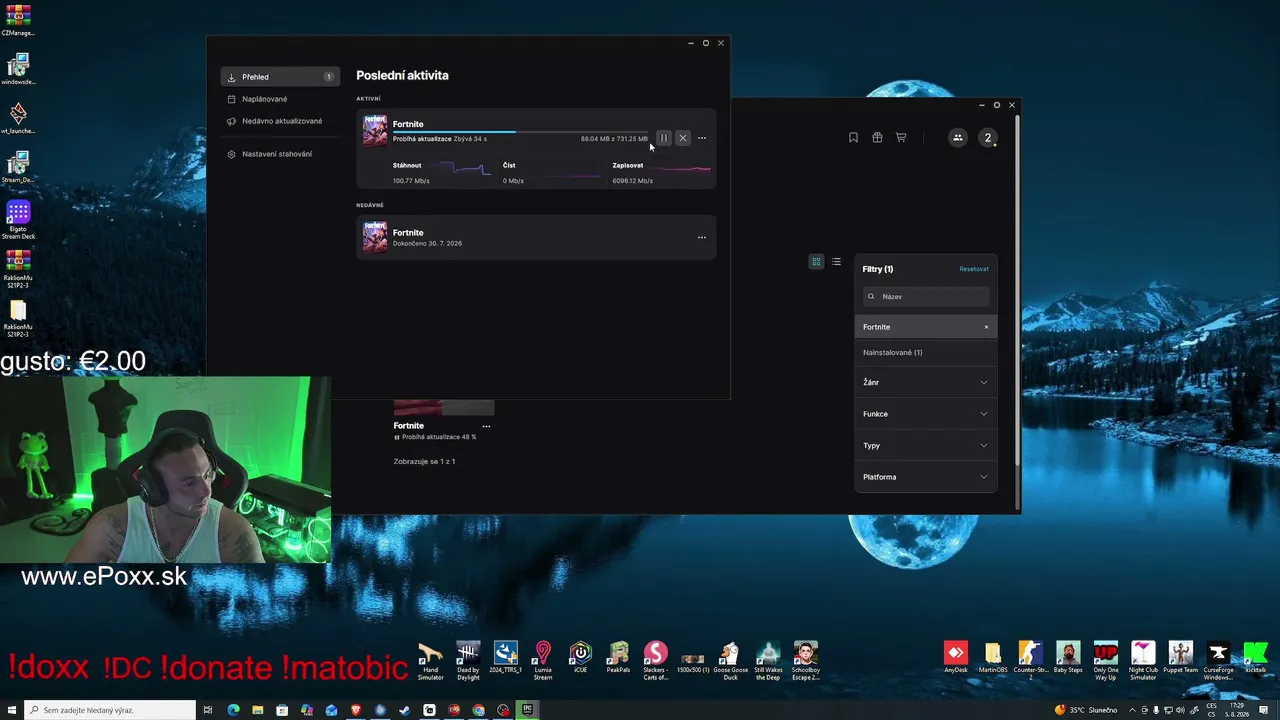Open the Epic Games Launcher taskbar icon
This screenshot has height=720, width=1280.
[x=528, y=710]
